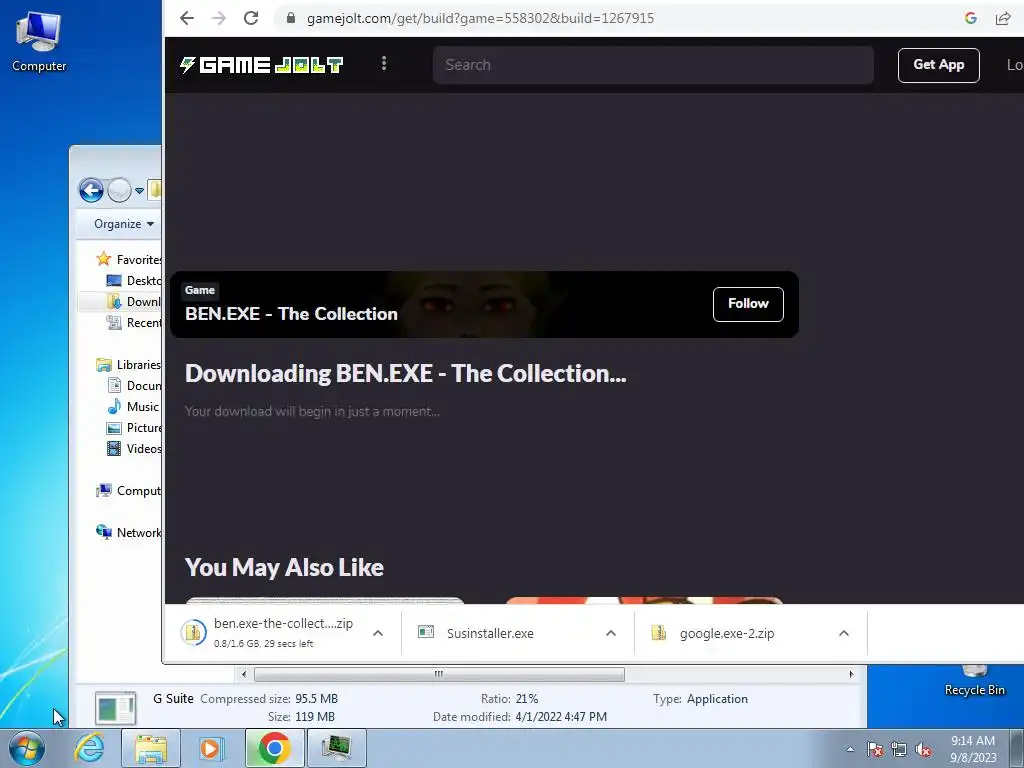Open clock showing 9:14 AM
This screenshot has height=768, width=1024.
click(x=973, y=748)
